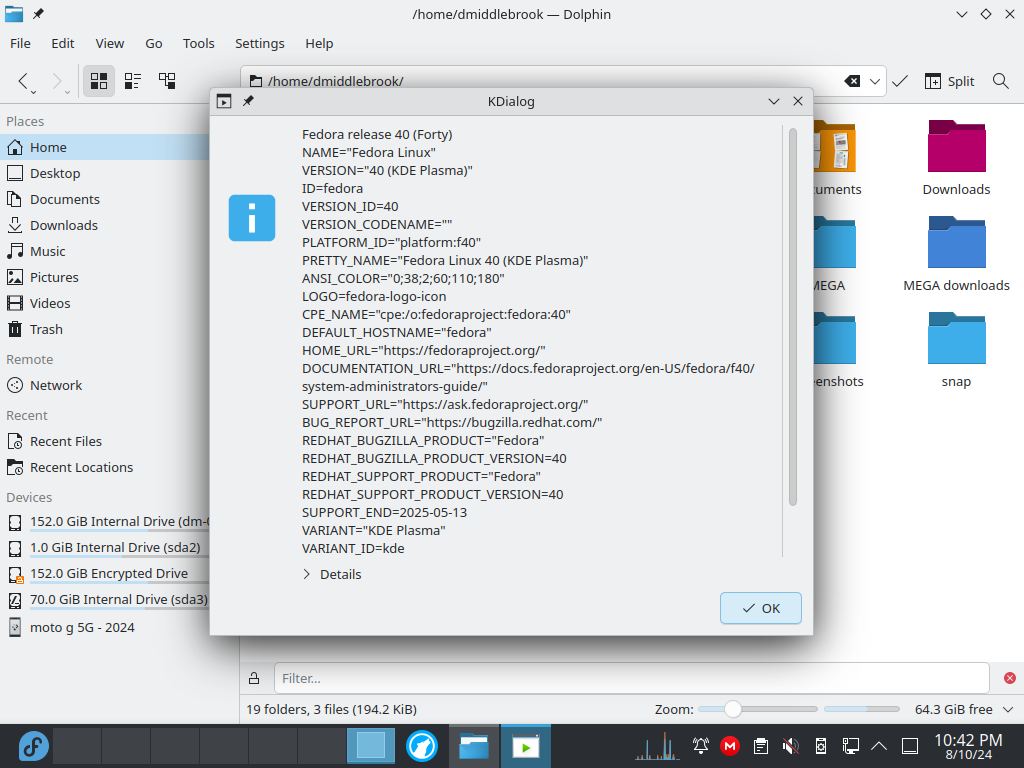The width and height of the screenshot is (1024, 768).
Task: Open Pictures place
Action: 106,278
